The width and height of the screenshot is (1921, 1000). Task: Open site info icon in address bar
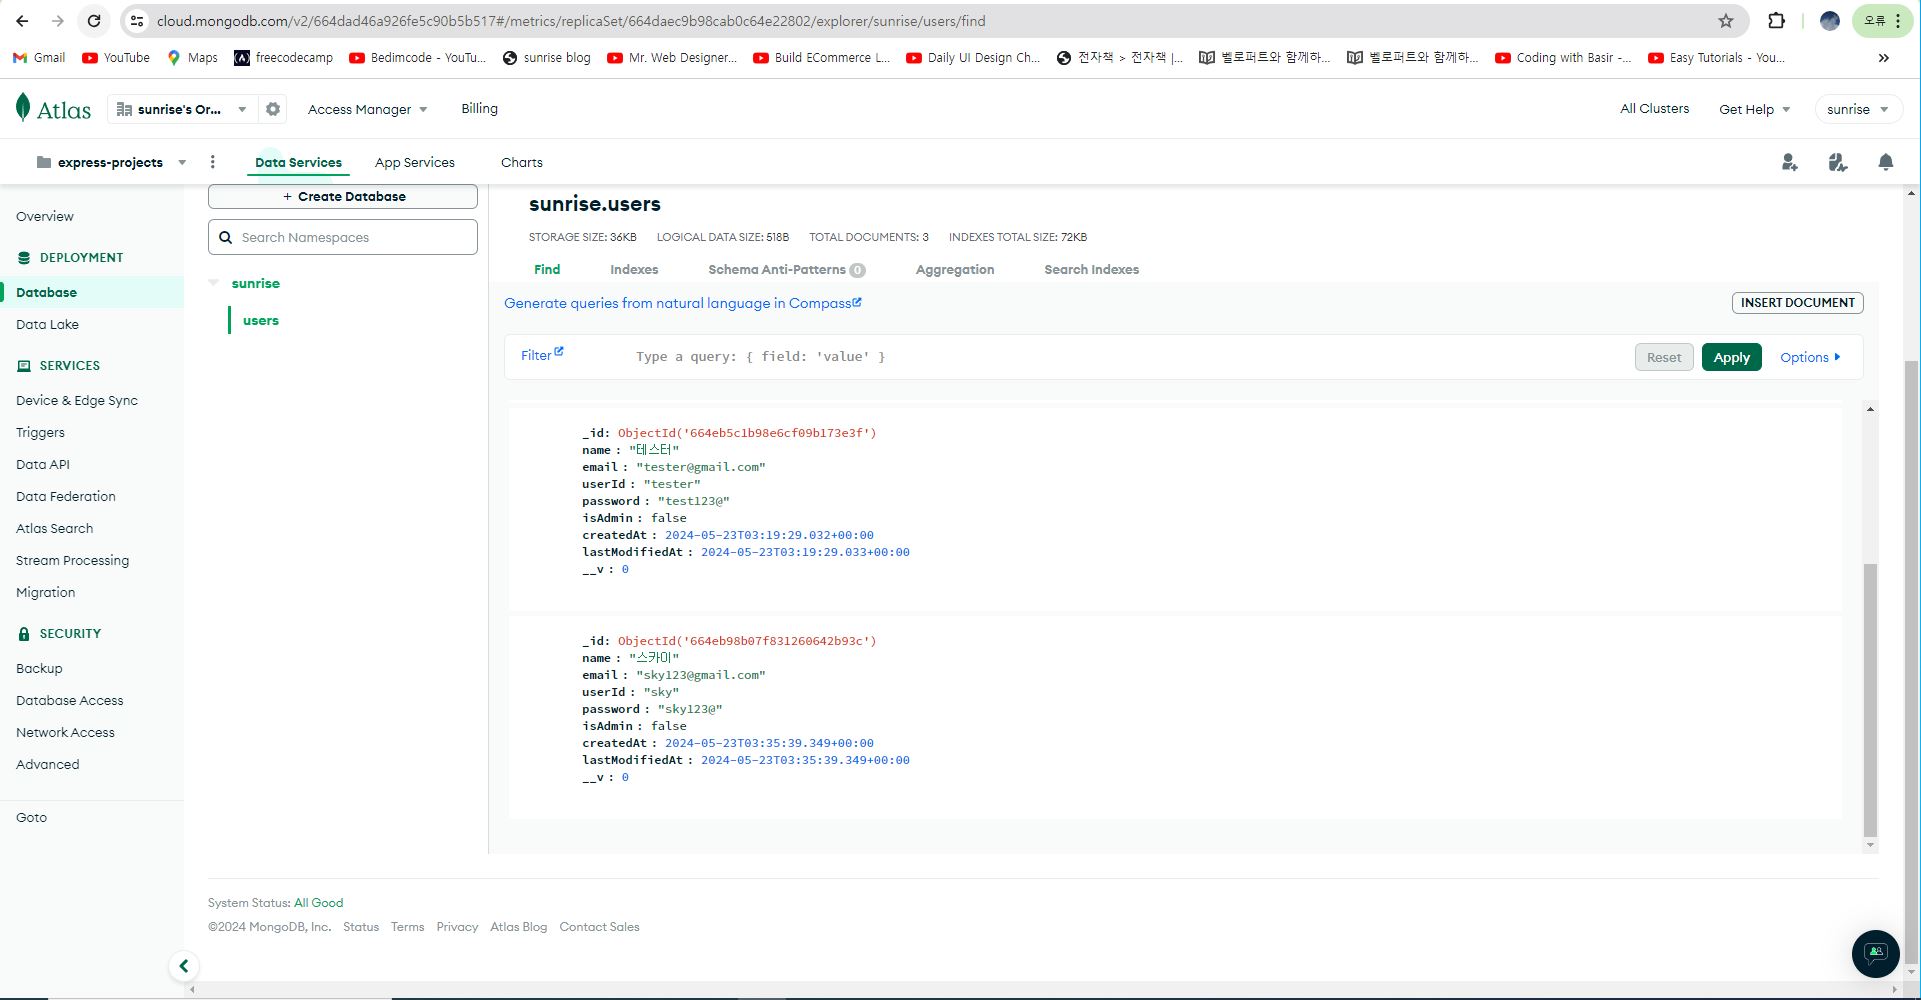click(x=137, y=21)
